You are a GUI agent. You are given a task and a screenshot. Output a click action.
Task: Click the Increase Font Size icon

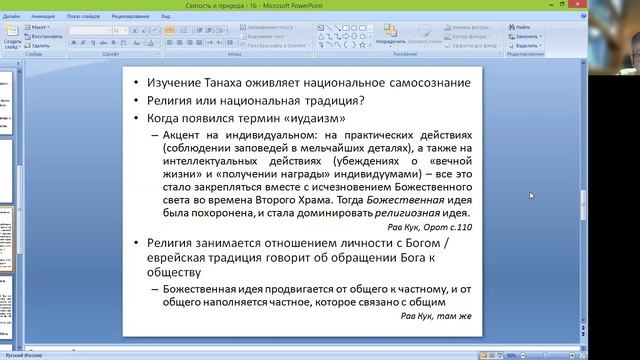click(x=135, y=31)
